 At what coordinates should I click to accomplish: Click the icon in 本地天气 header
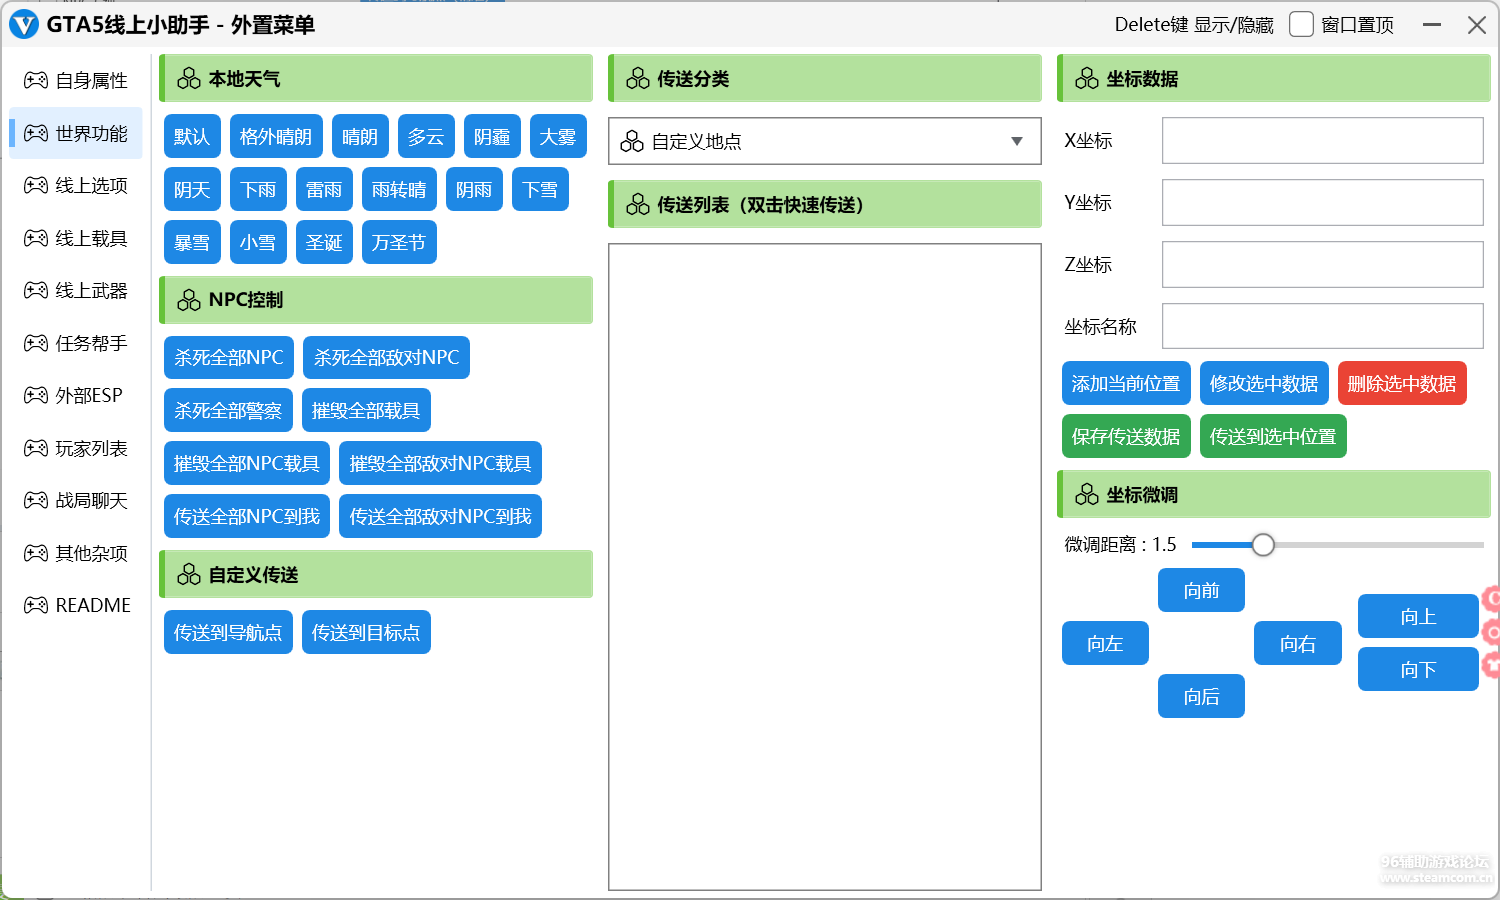coord(189,79)
